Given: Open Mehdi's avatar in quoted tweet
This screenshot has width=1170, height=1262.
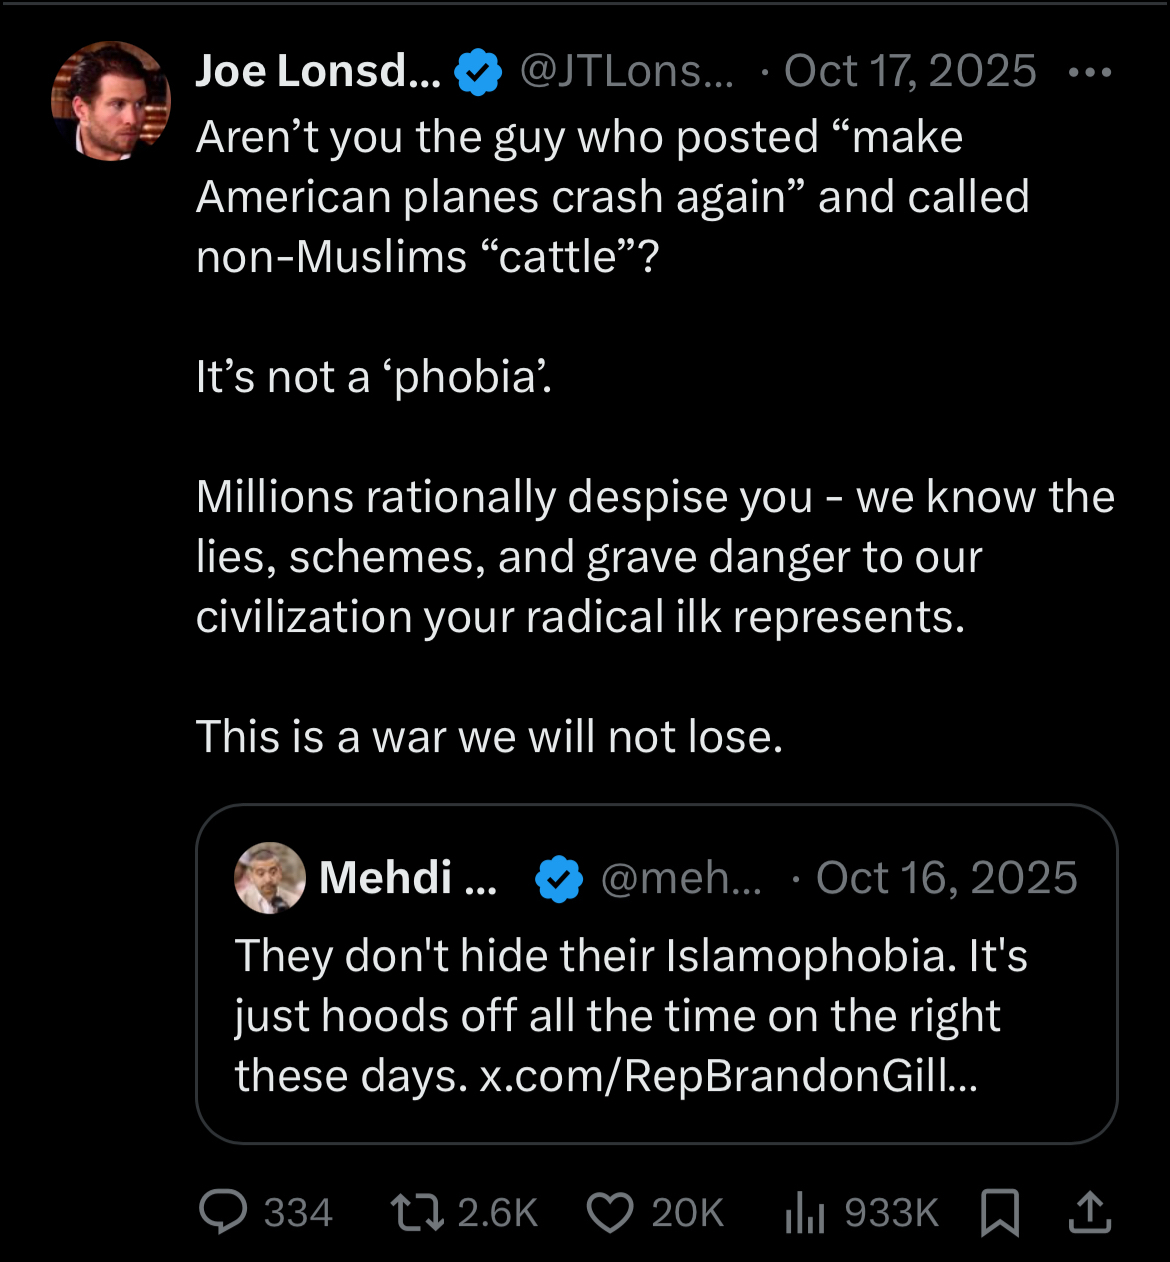Looking at the screenshot, I should 270,878.
